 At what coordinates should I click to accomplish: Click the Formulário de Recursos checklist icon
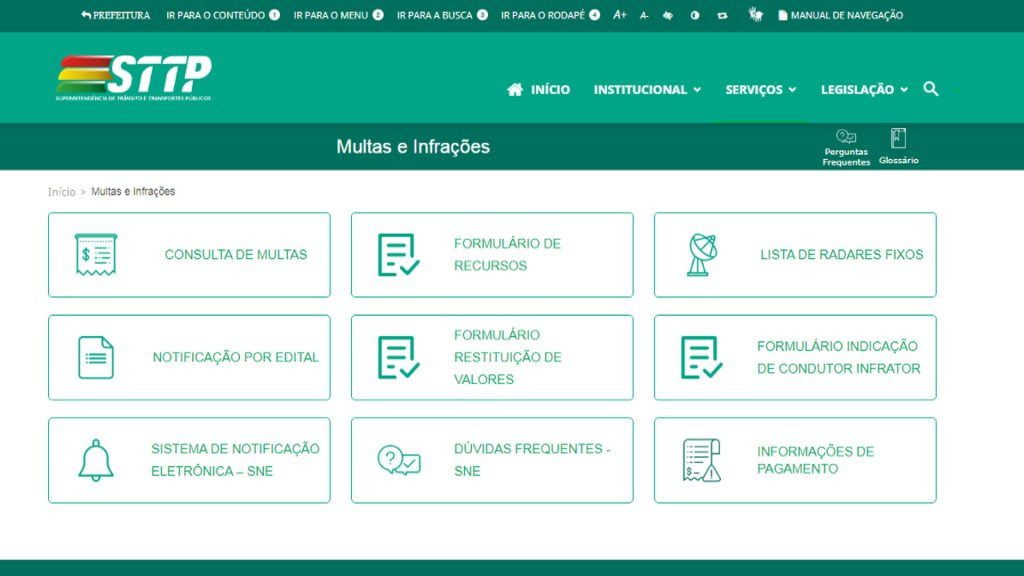pyautogui.click(x=395, y=254)
